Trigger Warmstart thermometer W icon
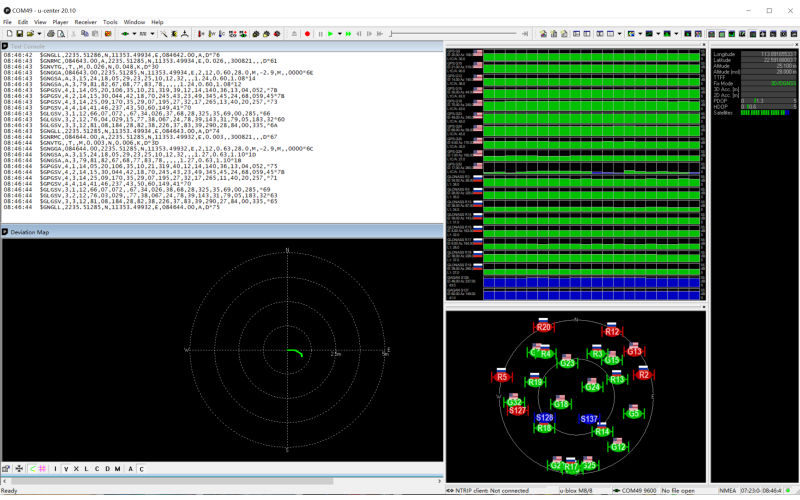This screenshot has width=800, height=500. point(212,34)
